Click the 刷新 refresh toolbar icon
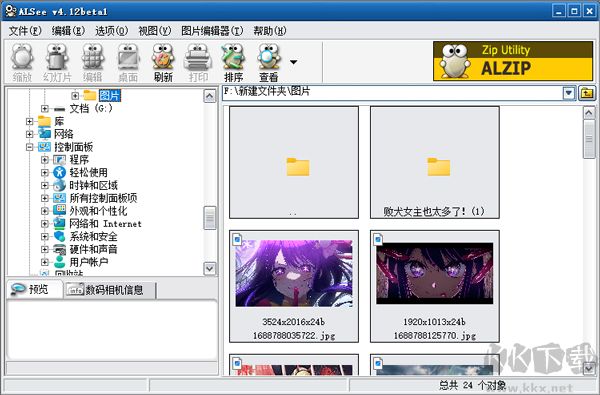 [x=163, y=63]
